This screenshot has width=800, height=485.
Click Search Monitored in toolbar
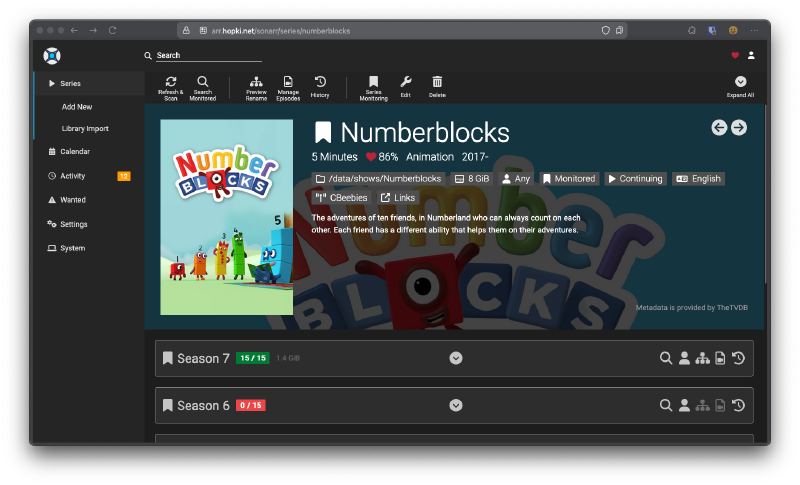tap(202, 85)
